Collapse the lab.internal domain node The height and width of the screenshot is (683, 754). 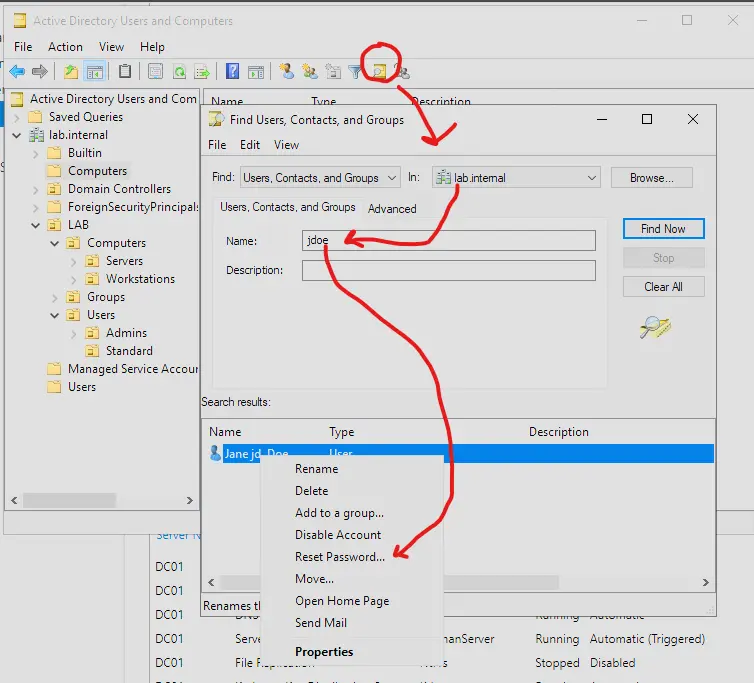pyautogui.click(x=17, y=136)
